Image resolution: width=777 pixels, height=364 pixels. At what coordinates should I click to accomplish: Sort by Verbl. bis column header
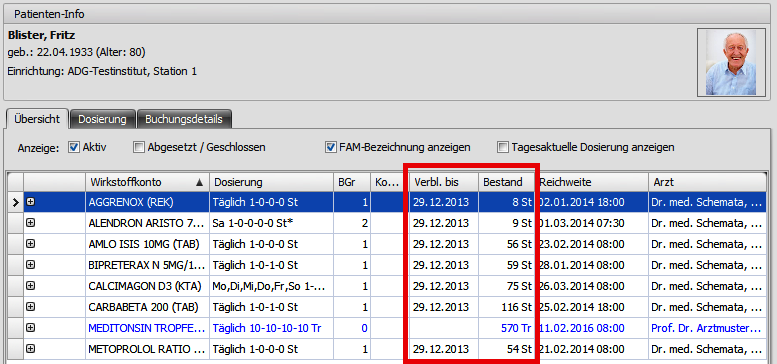pos(444,182)
